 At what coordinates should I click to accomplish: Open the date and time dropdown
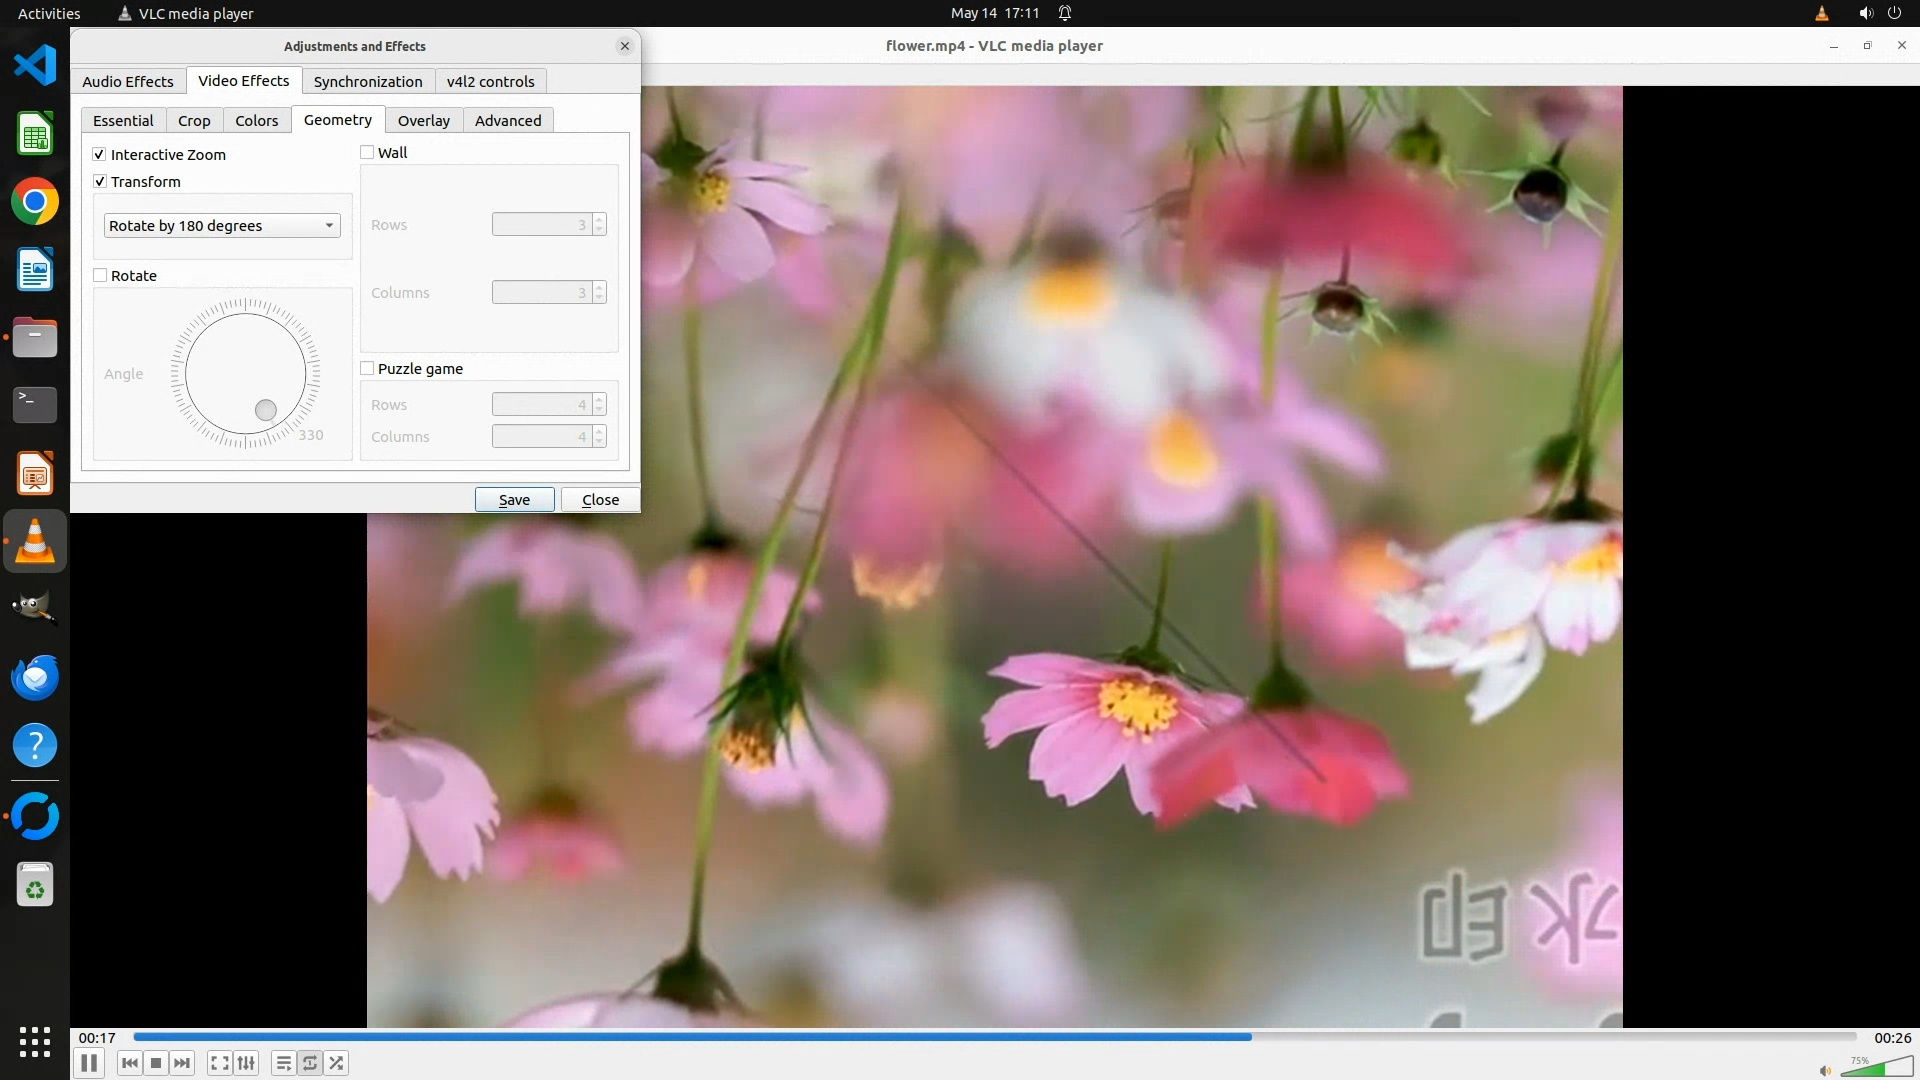point(994,13)
